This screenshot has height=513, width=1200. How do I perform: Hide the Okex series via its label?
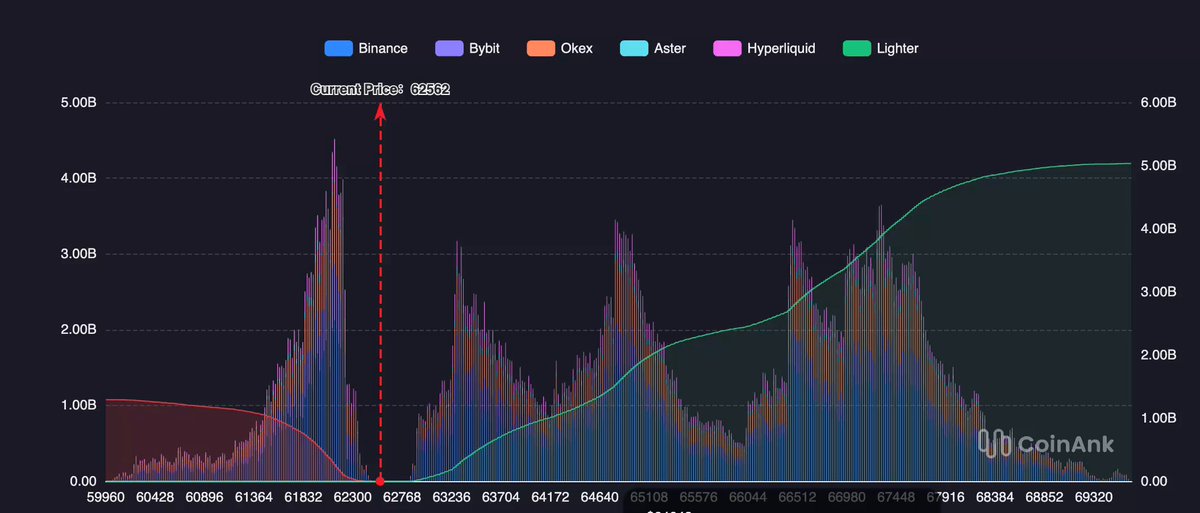coord(576,48)
